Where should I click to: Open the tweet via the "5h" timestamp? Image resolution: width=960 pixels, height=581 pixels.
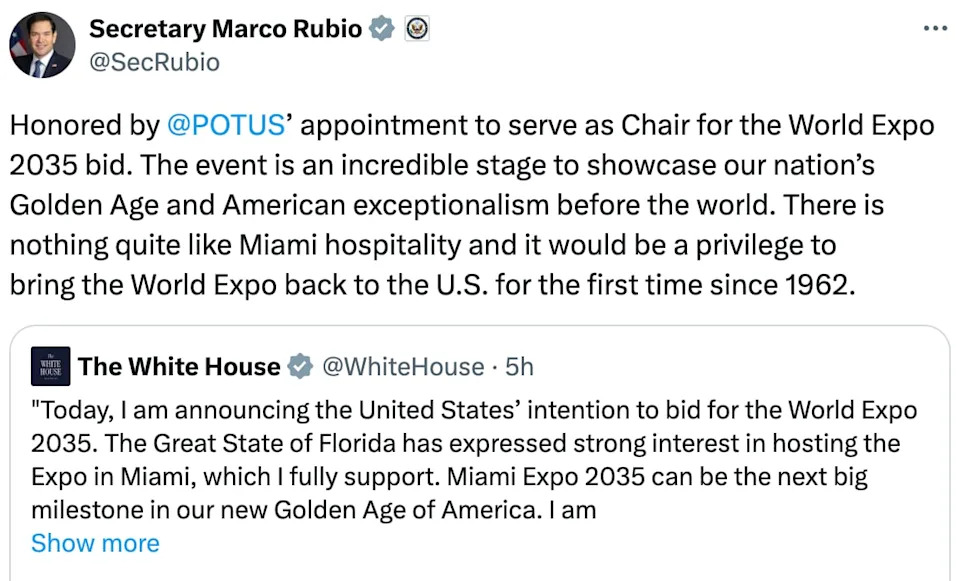(x=517, y=366)
